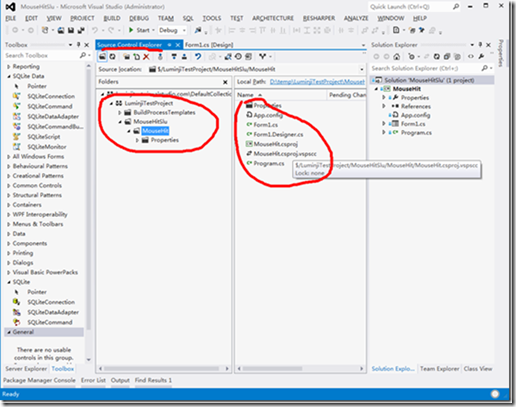
Task: Toggle the Folders pane icon in Source Control Explorer
Action: 102,57
